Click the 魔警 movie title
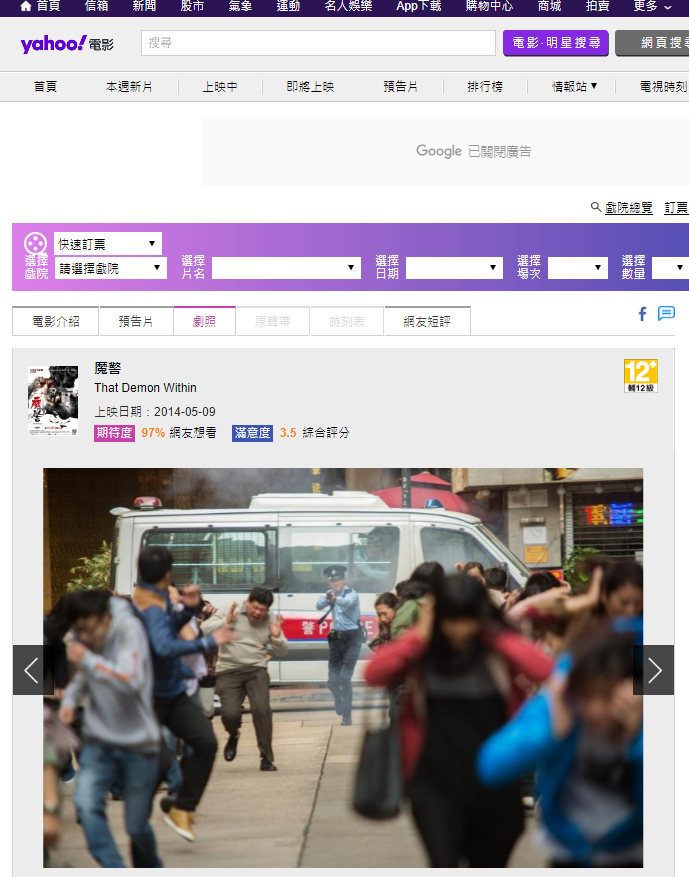Screen dimensions: 689x877 [x=108, y=368]
